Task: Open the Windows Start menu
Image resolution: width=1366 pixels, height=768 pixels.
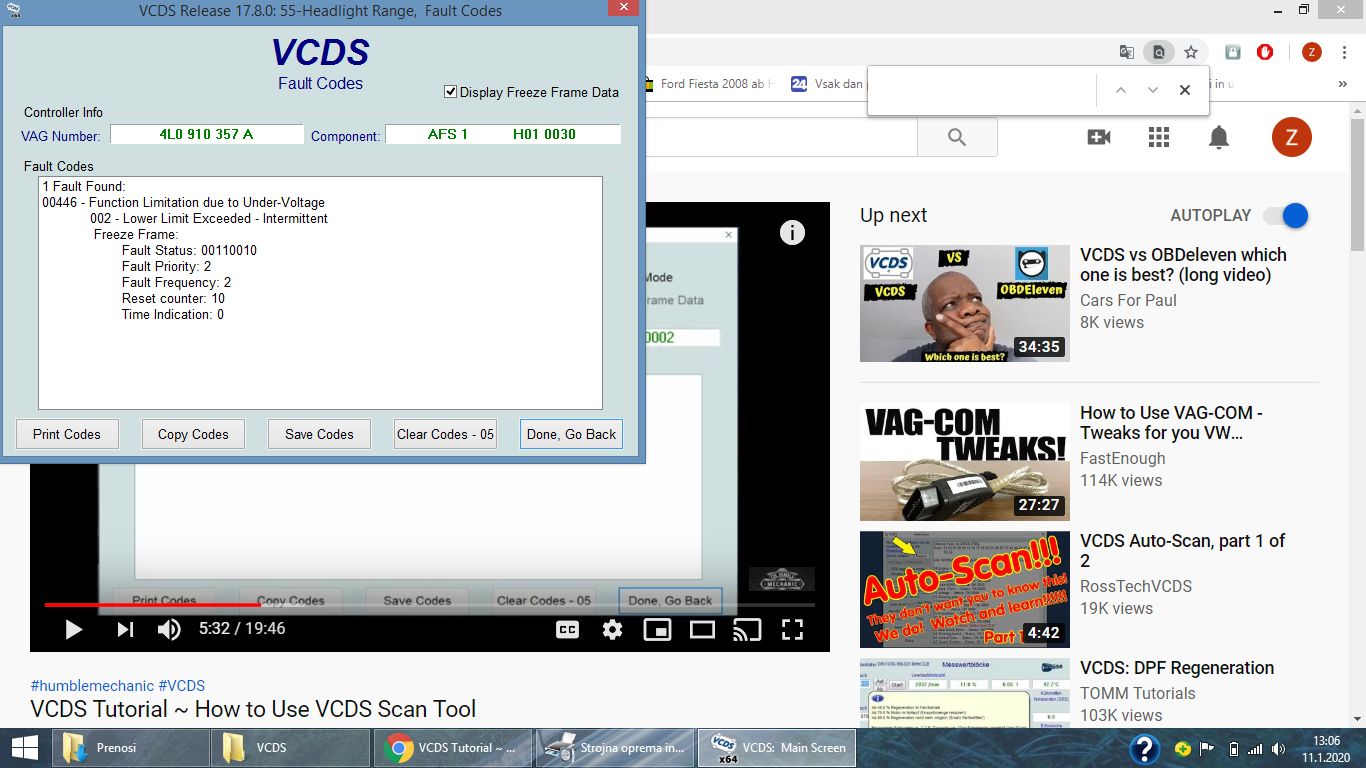Action: [x=24, y=747]
